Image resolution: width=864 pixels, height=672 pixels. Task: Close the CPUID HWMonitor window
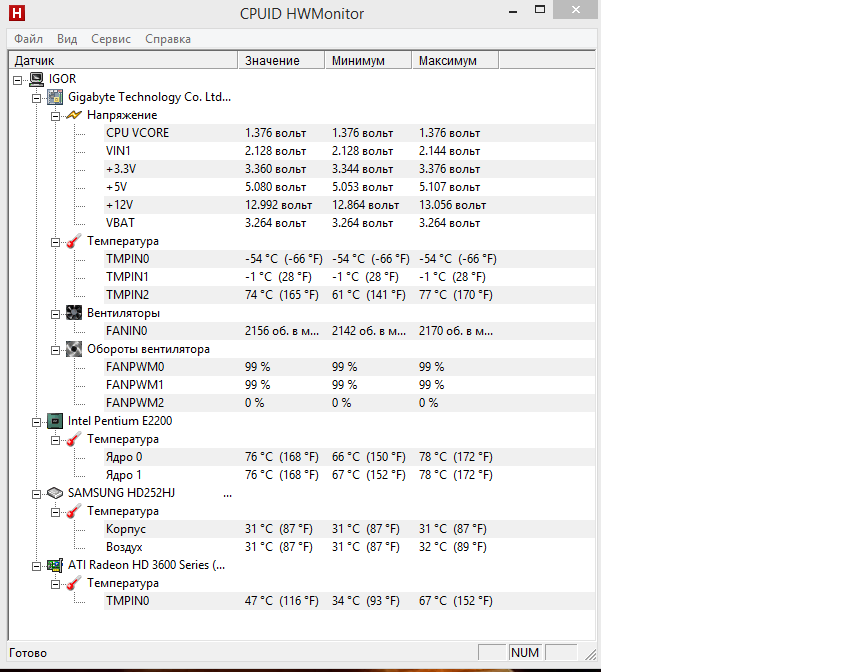click(x=576, y=10)
